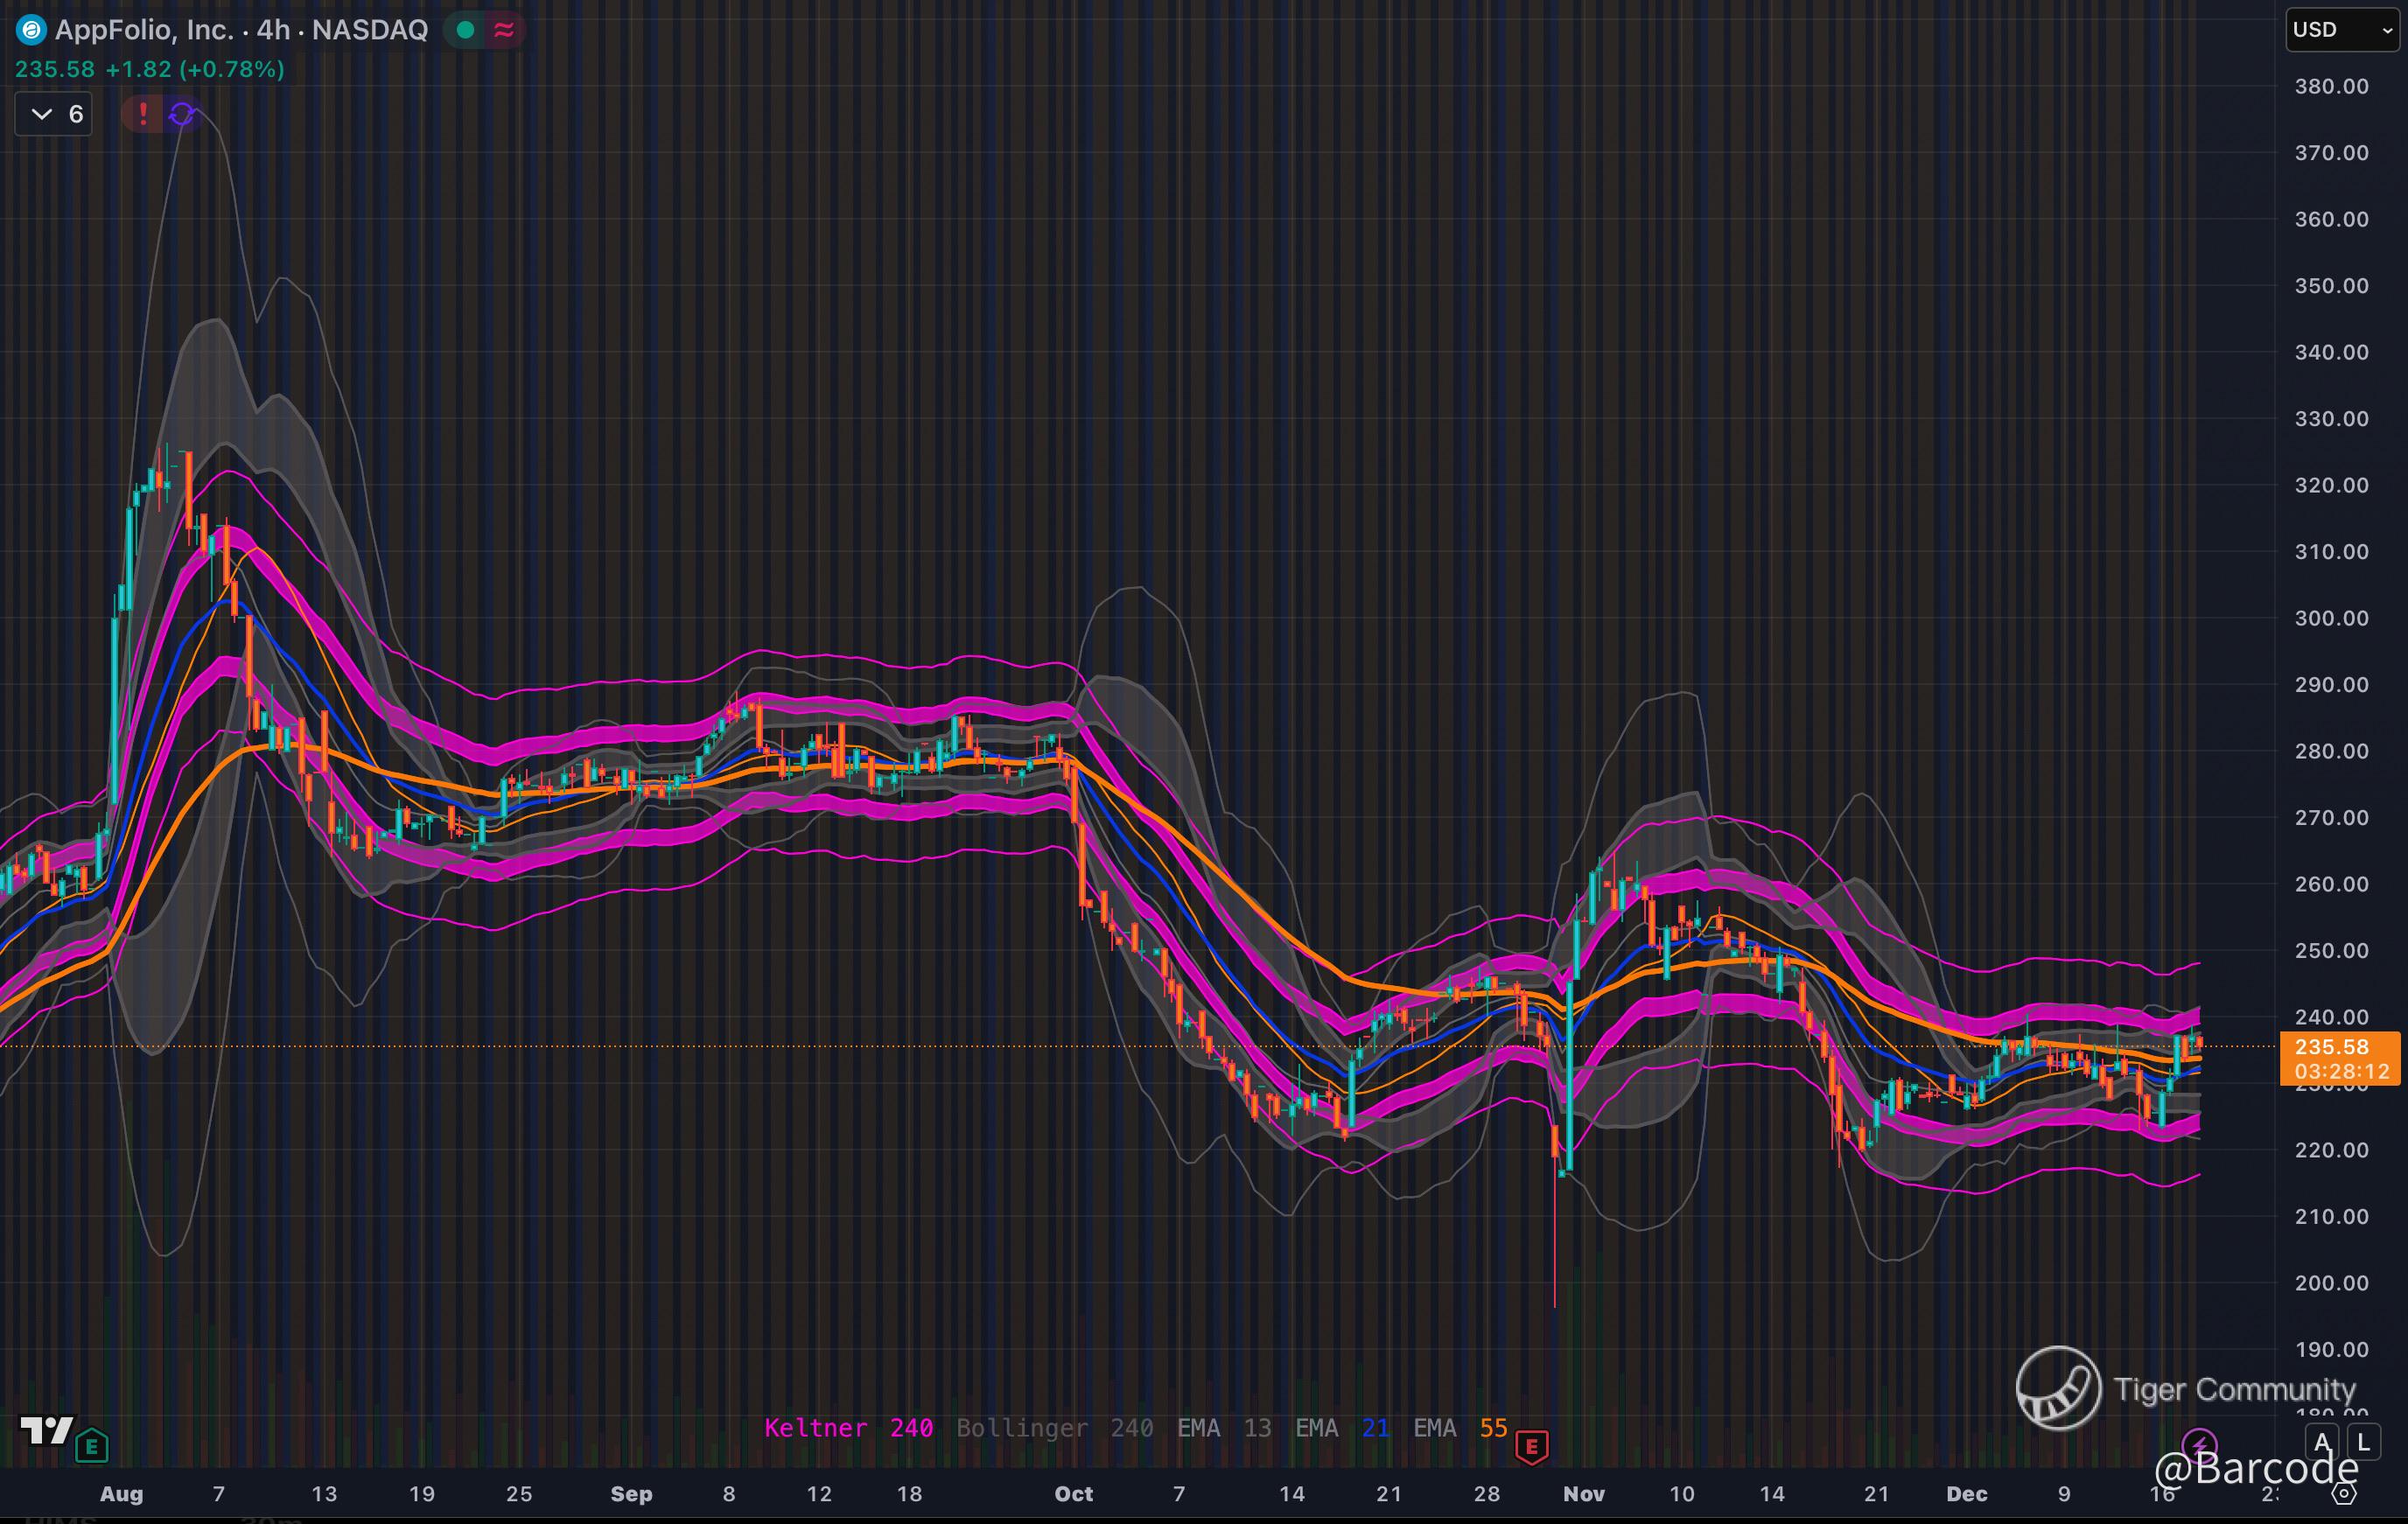Click the Bollinger 240 indicator label
The image size is (2408, 1524).
[x=1054, y=1428]
